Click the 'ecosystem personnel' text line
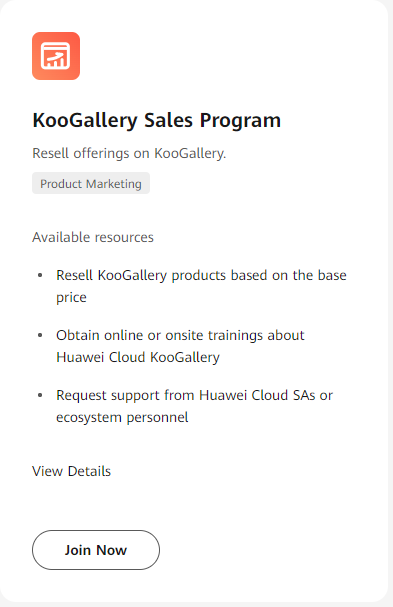 [122, 417]
